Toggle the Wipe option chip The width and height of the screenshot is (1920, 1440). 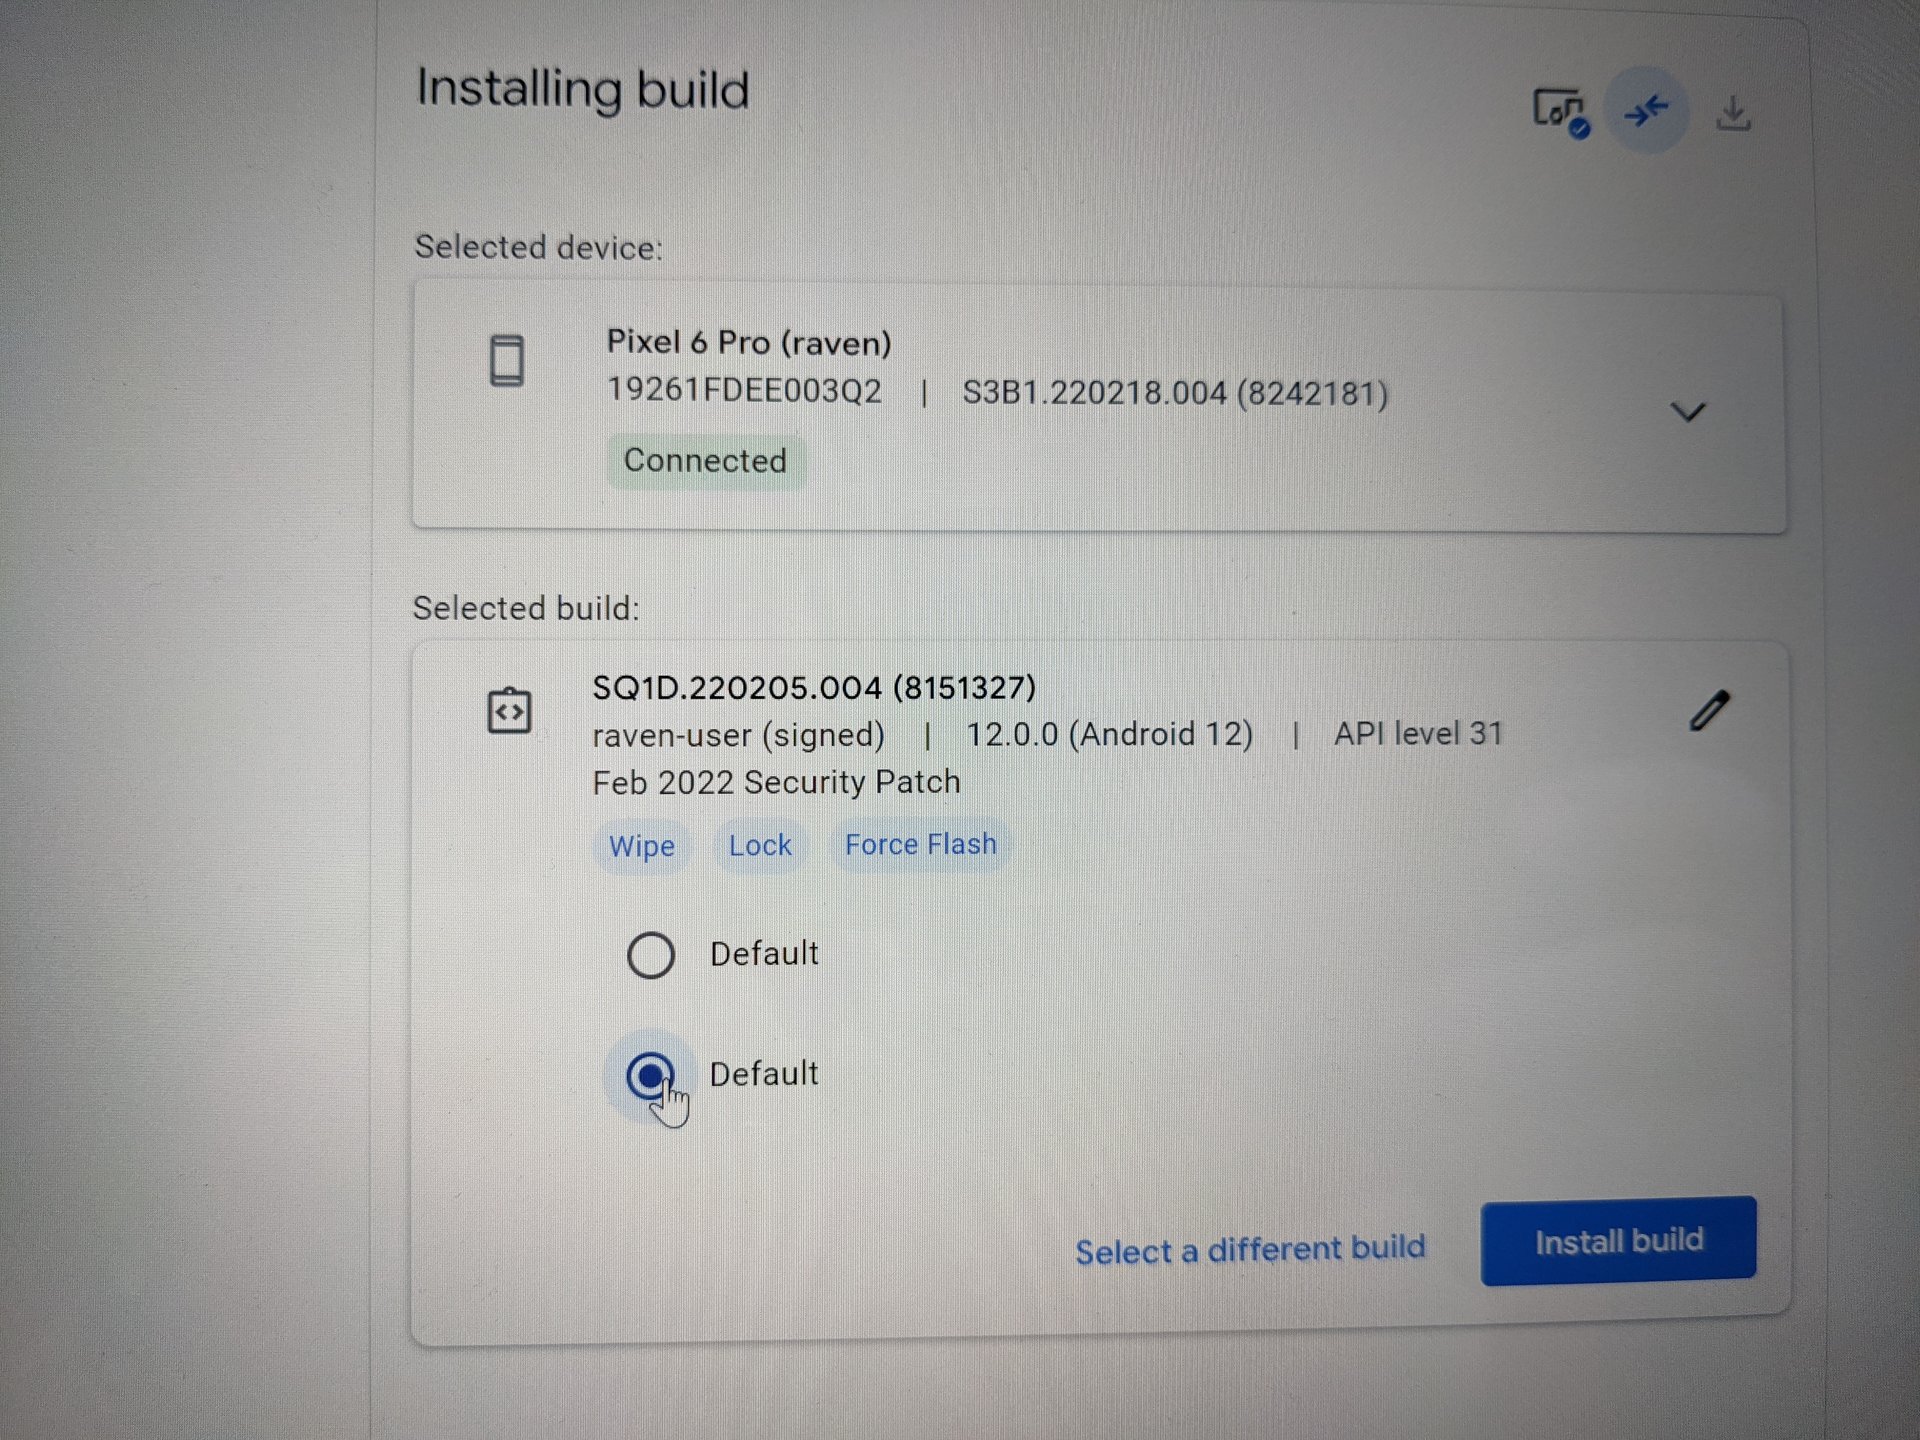point(642,846)
